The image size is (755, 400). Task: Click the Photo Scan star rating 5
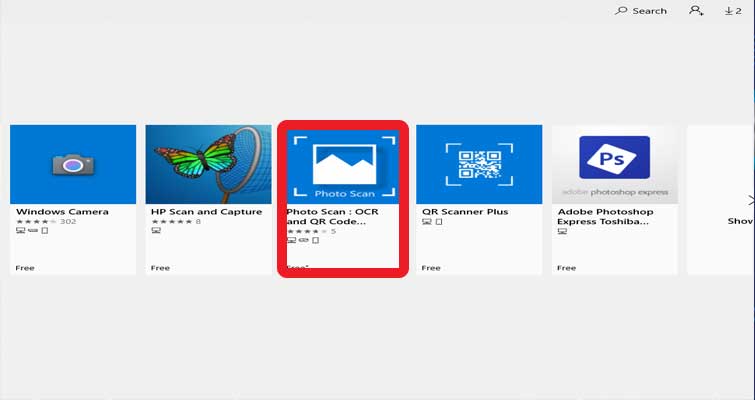(x=312, y=232)
